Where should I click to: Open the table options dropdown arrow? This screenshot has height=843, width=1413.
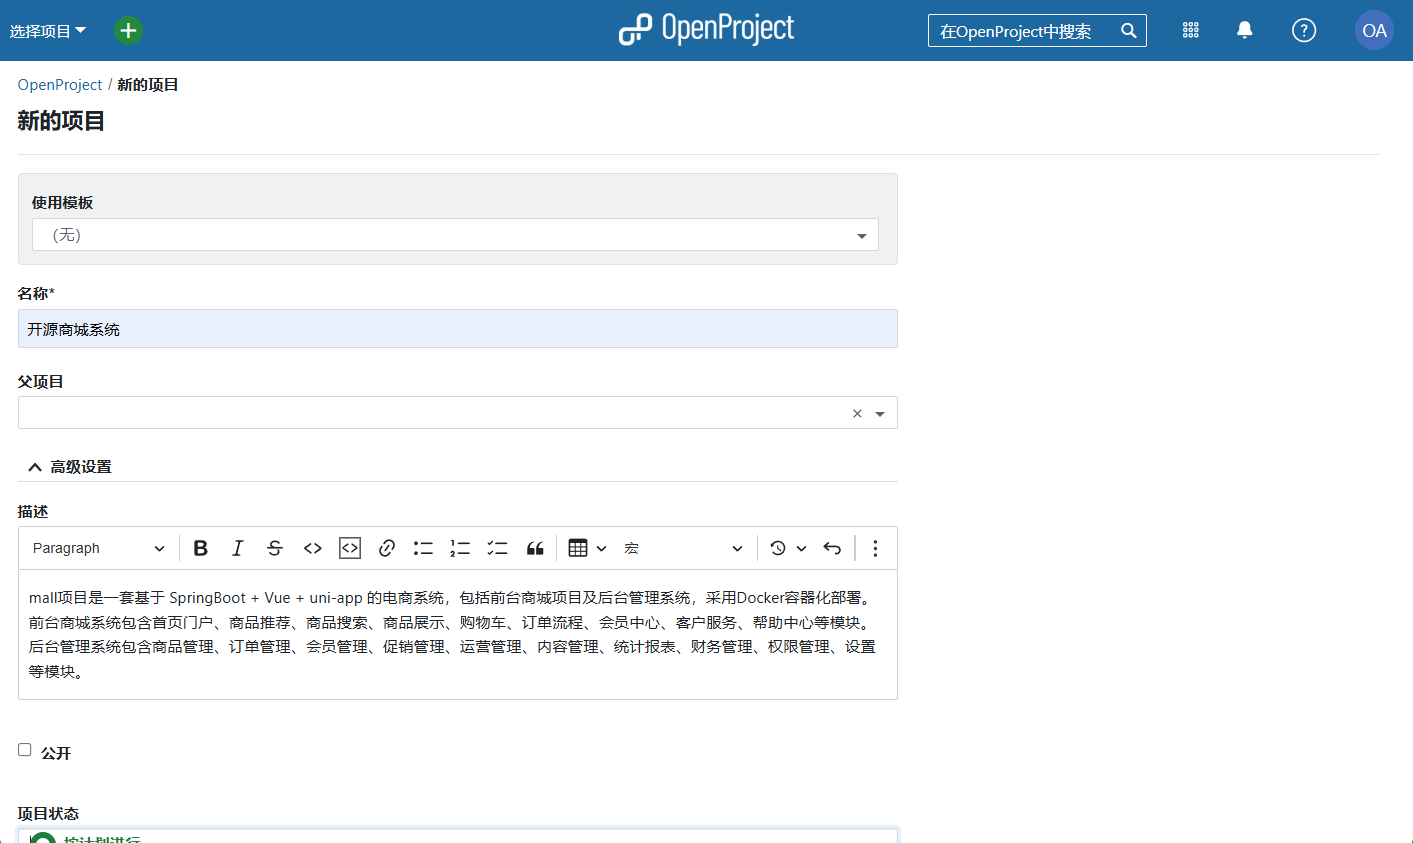coord(602,548)
